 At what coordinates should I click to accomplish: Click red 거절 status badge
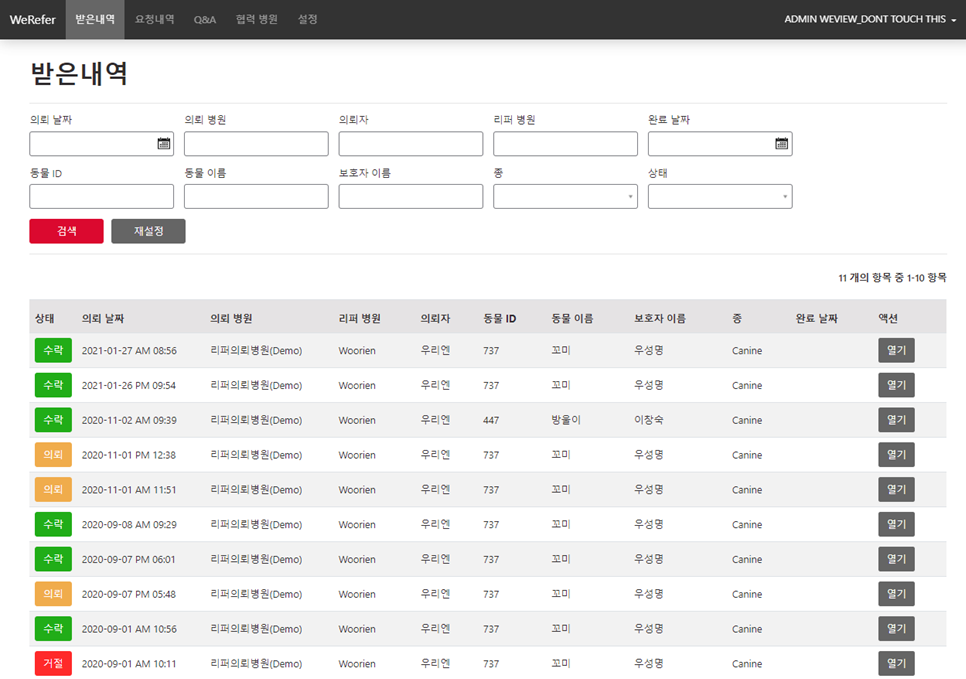(x=53, y=664)
